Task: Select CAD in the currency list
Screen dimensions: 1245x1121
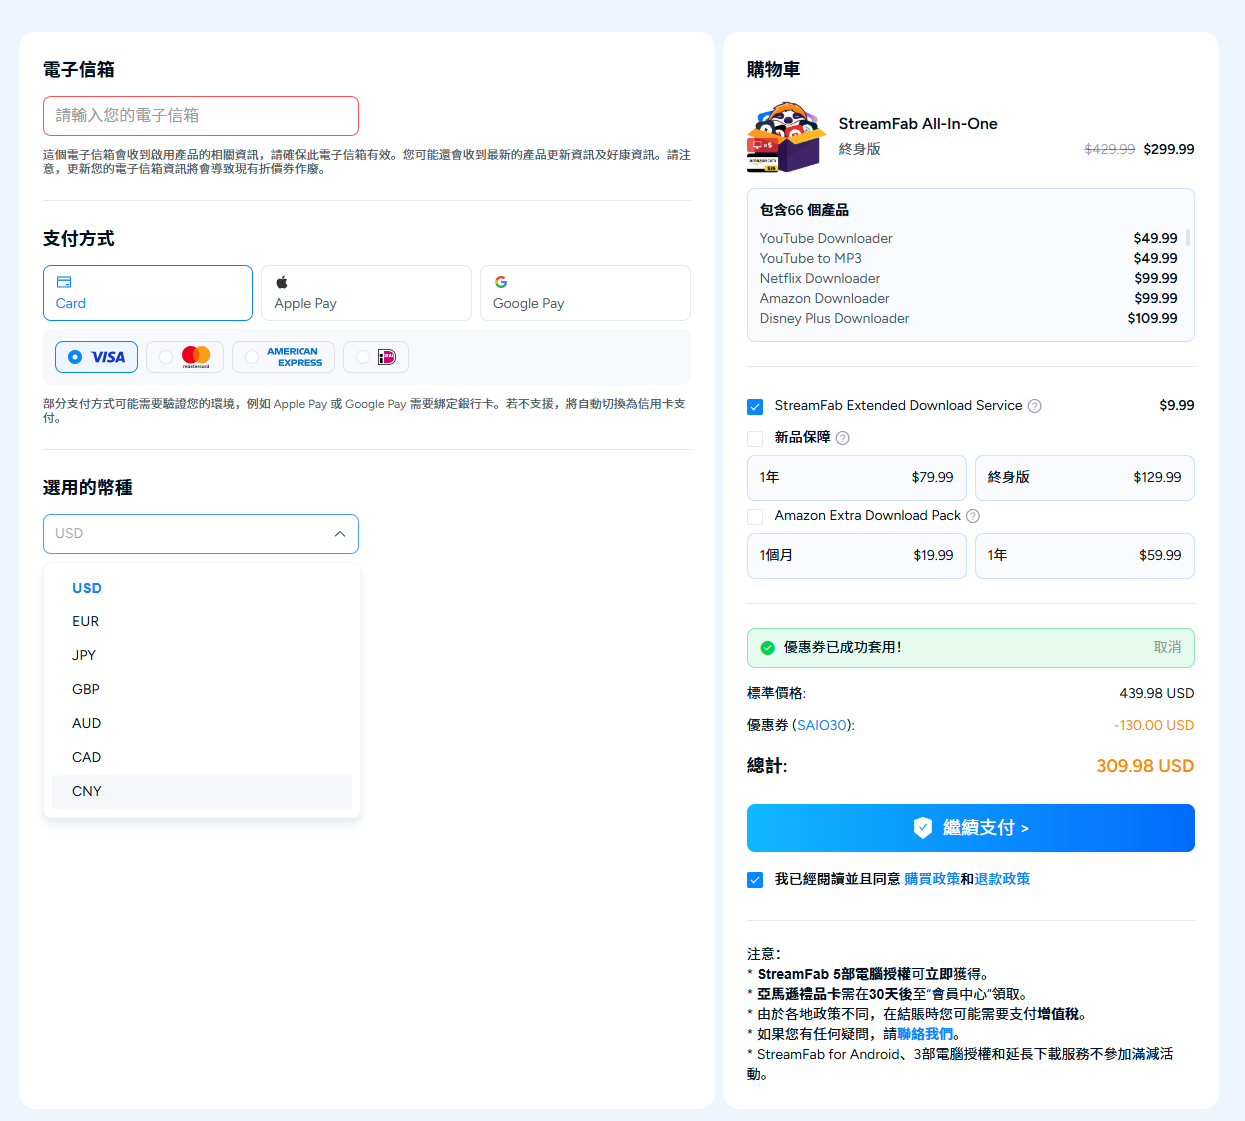Action: 202,758
